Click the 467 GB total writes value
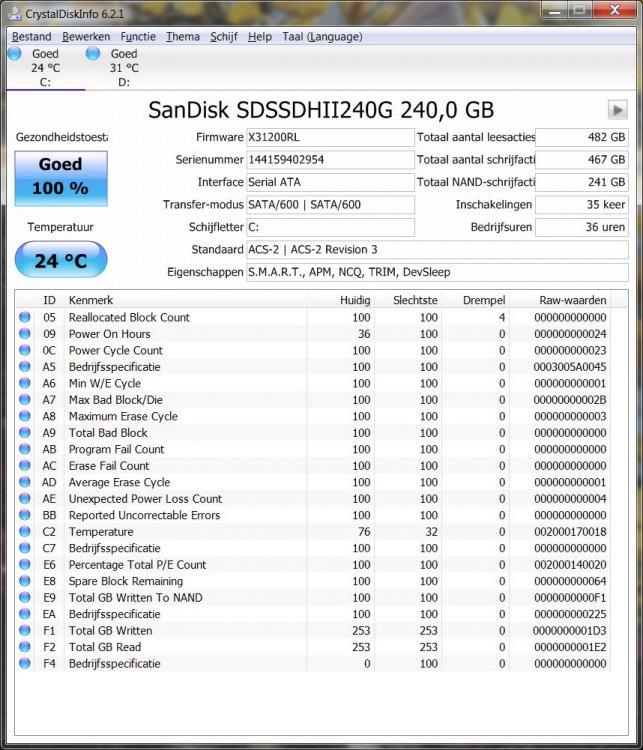Screen dimensions: 643x750 point(582,160)
